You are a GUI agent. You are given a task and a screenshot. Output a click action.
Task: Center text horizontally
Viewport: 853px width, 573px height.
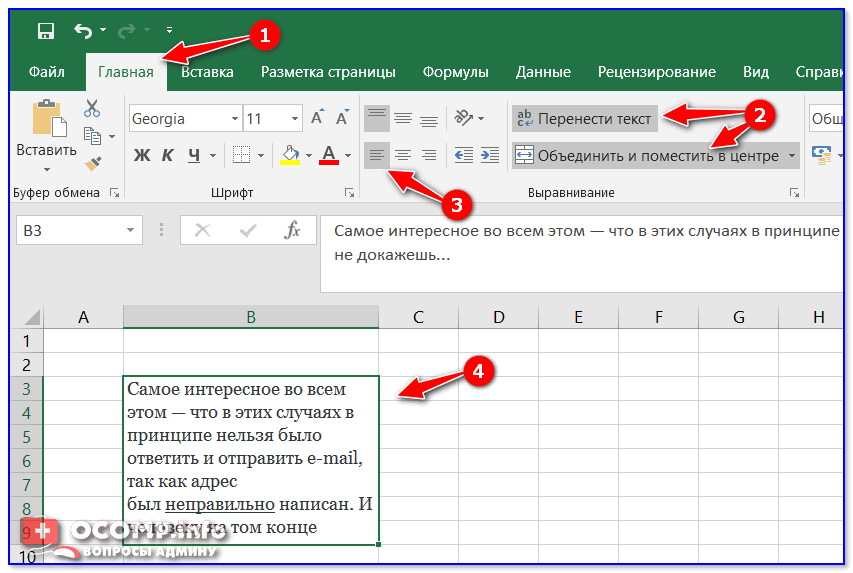click(x=403, y=156)
